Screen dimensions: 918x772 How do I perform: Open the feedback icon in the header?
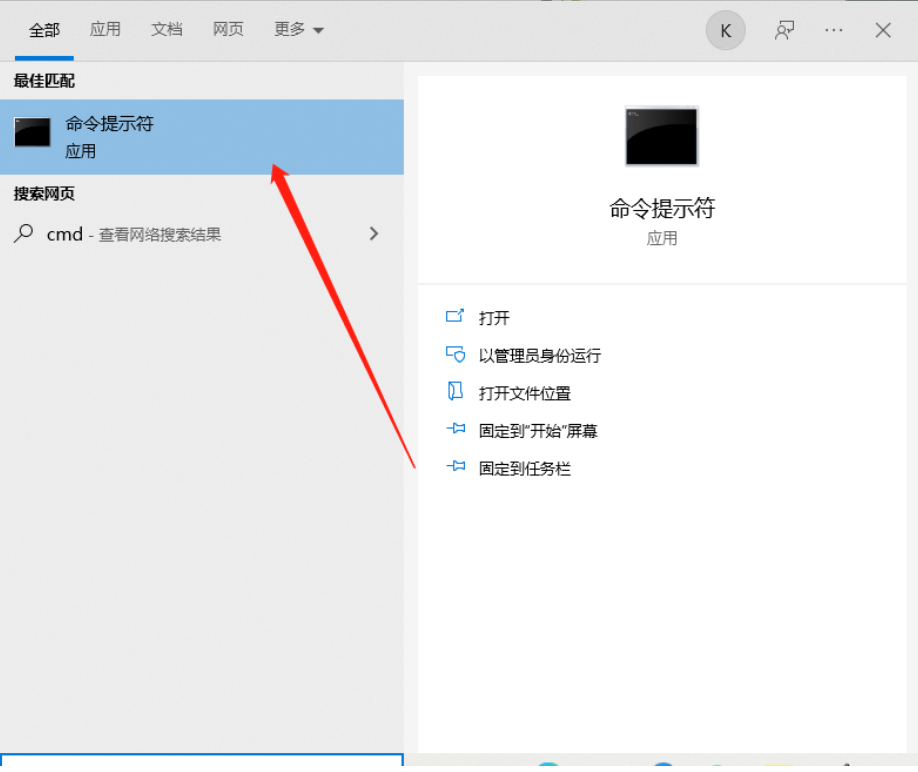(x=784, y=30)
